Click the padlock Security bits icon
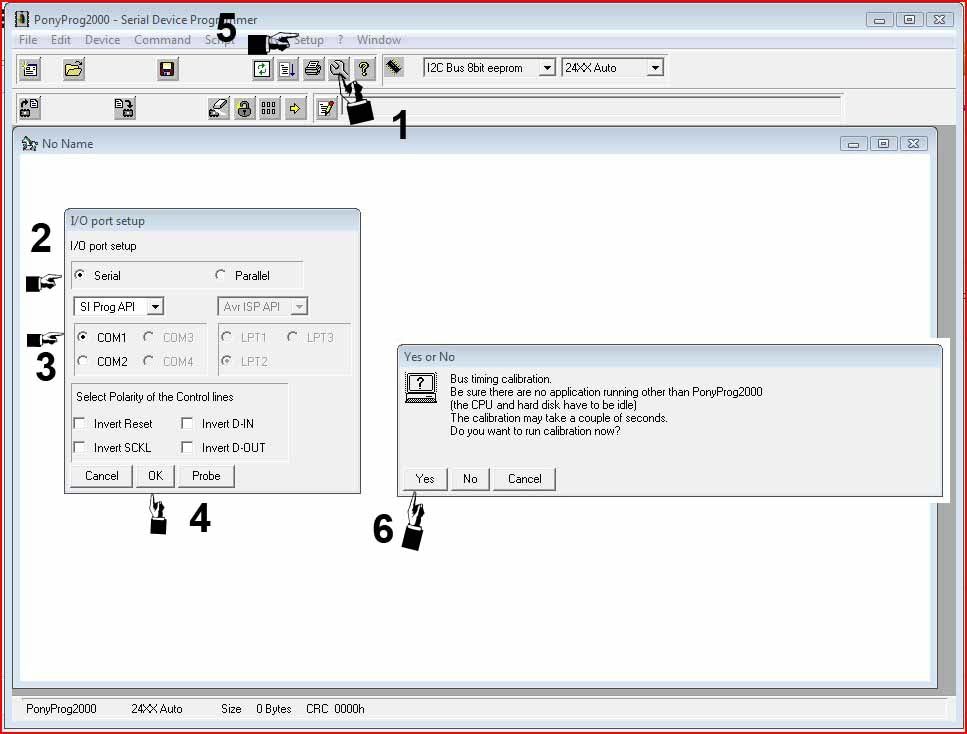Screen dimensions: 967x734 click(x=244, y=109)
